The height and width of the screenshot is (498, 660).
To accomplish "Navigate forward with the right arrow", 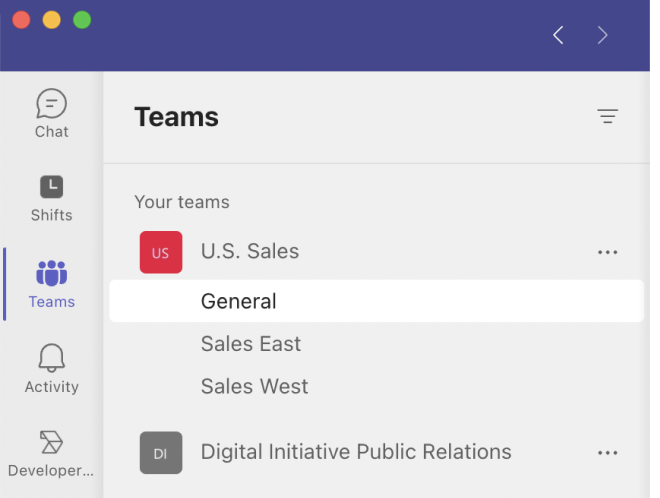I will [602, 35].
